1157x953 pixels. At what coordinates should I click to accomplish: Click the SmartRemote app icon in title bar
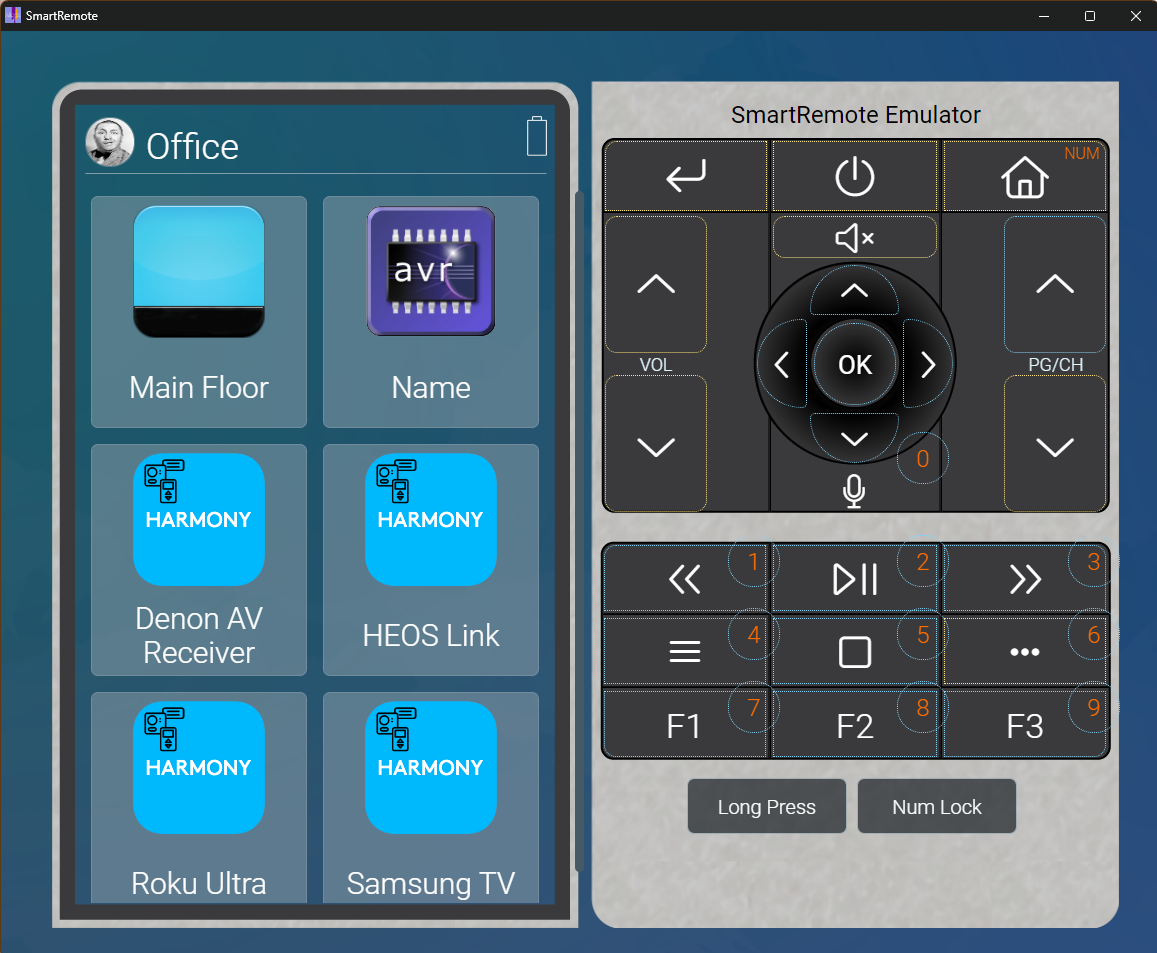click(x=13, y=15)
